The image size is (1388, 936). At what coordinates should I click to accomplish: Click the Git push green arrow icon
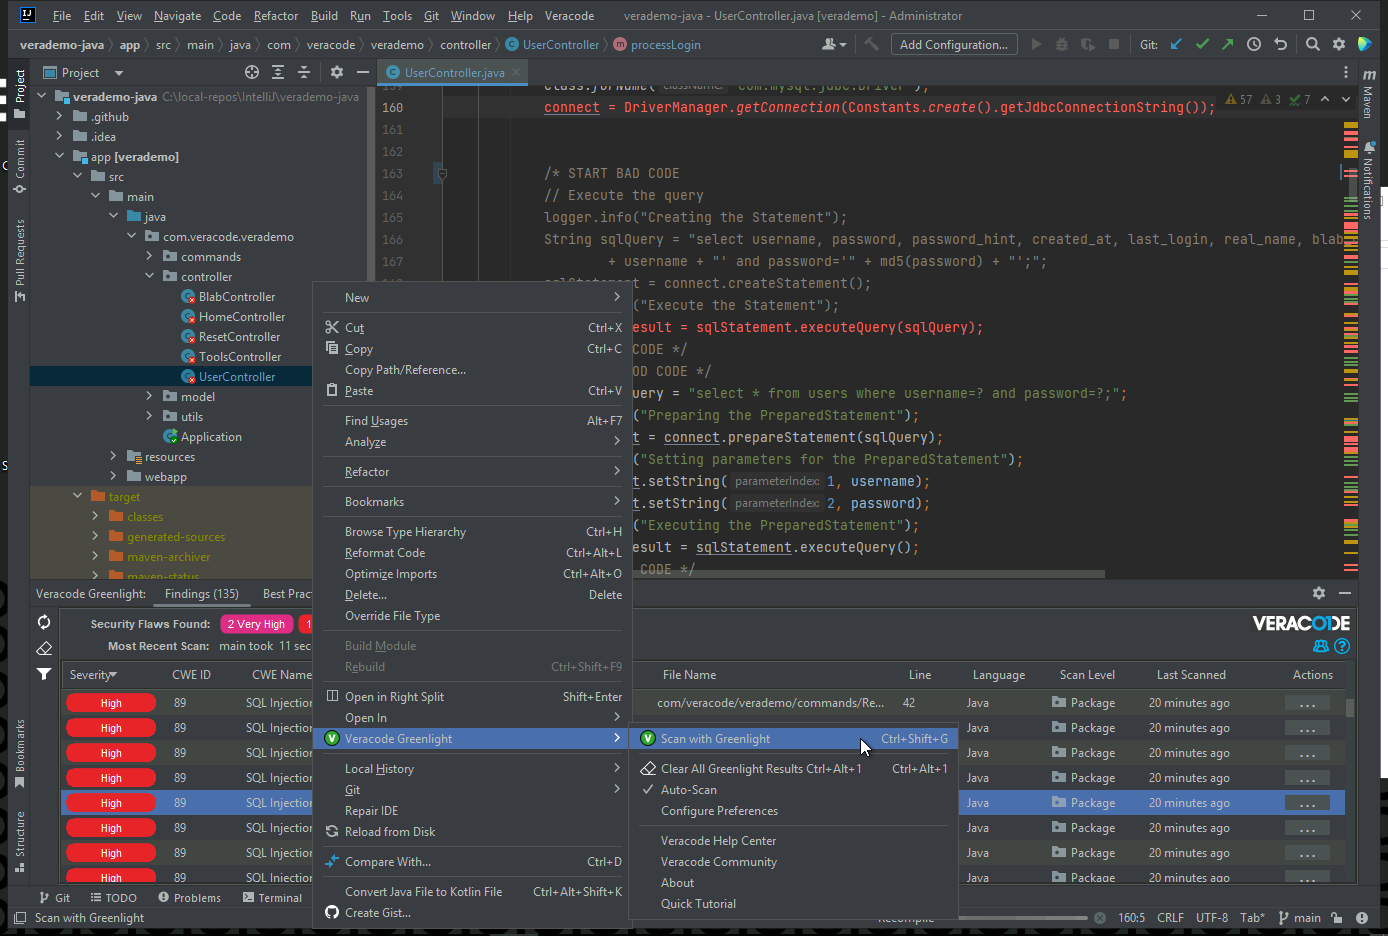click(x=1227, y=44)
